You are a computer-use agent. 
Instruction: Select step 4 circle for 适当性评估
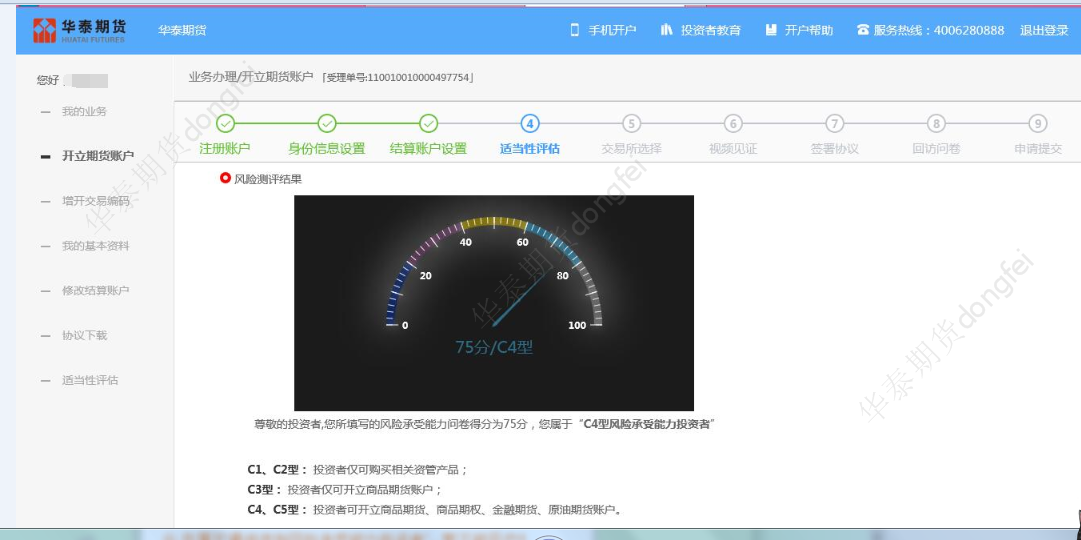pos(530,124)
